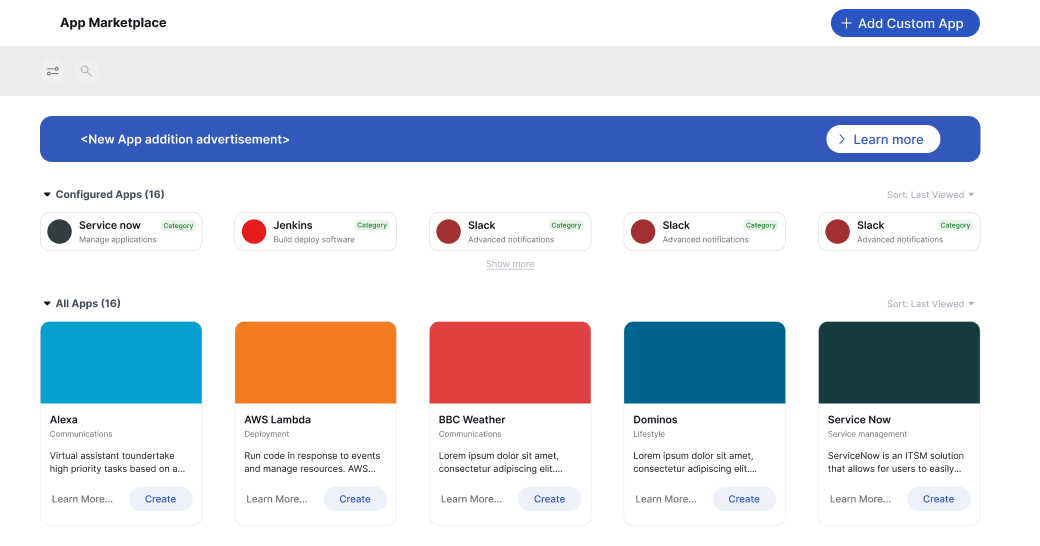The height and width of the screenshot is (546, 1040).
Task: Click the BBC Weather app title
Action: coord(472,419)
